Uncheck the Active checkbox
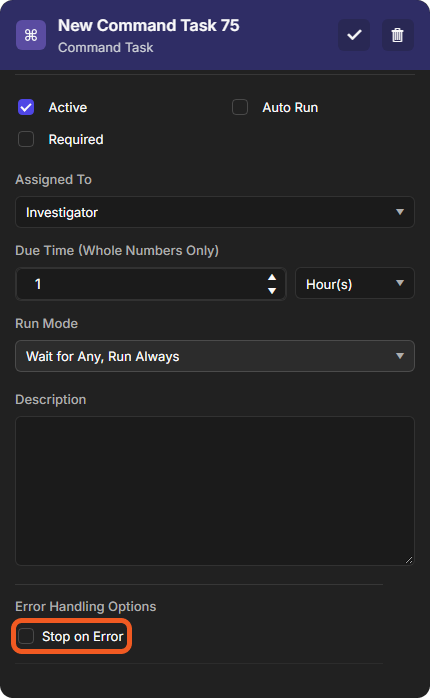Image resolution: width=430 pixels, height=698 pixels. tap(26, 107)
